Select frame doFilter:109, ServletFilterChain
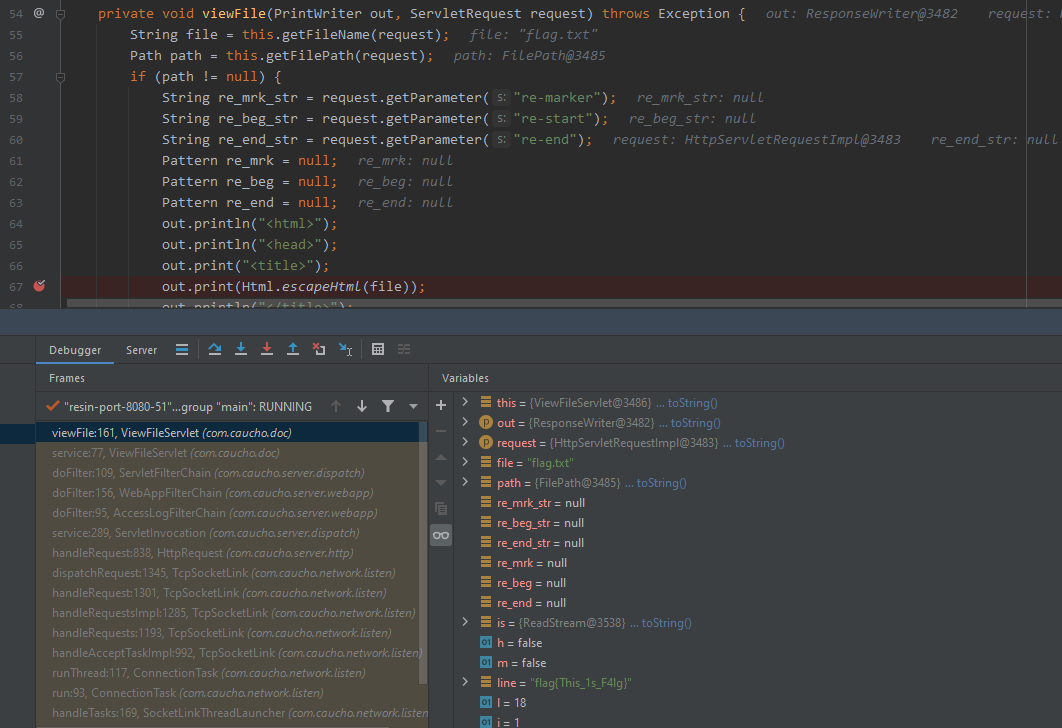 [228, 473]
